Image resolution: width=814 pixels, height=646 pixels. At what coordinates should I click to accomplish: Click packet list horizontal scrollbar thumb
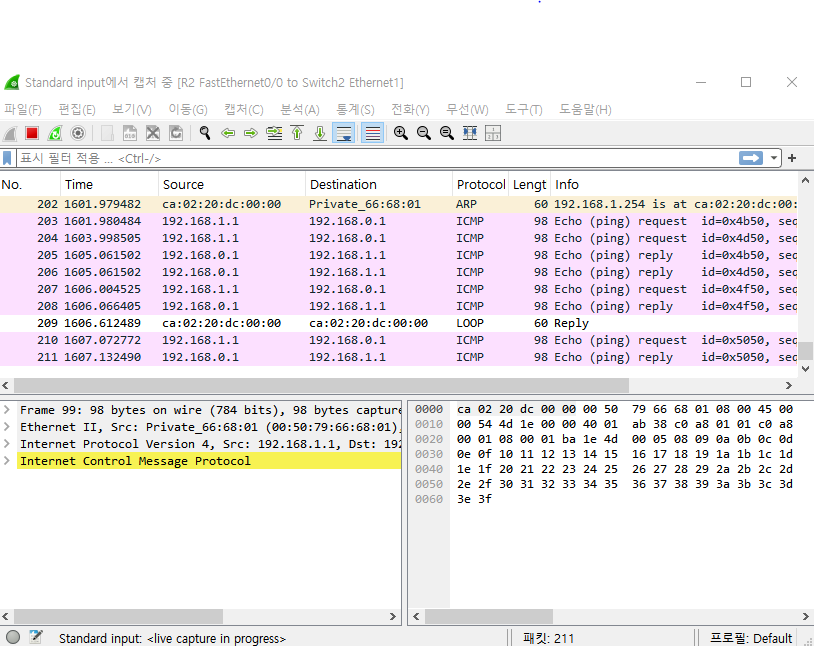click(x=321, y=385)
